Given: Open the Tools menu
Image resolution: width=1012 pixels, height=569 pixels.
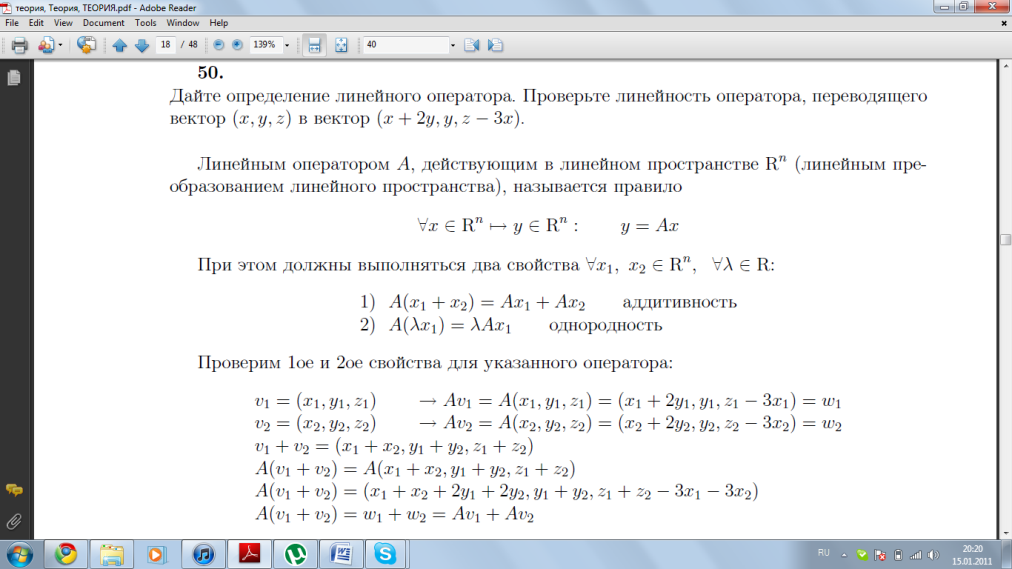Looking at the screenshot, I should click(145, 23).
